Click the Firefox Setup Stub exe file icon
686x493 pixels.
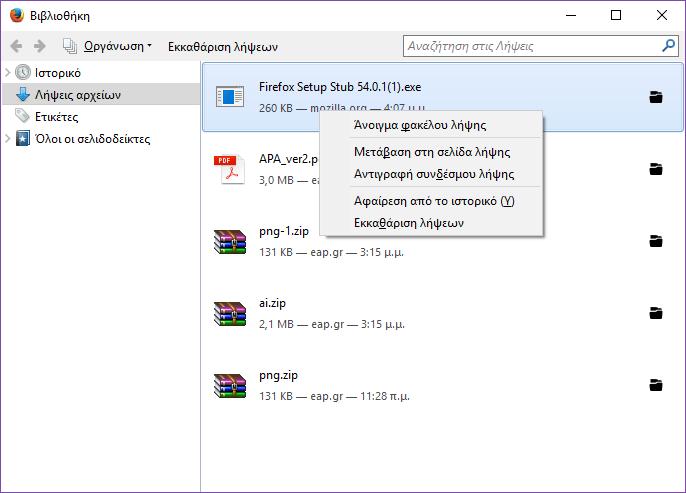tap(230, 97)
